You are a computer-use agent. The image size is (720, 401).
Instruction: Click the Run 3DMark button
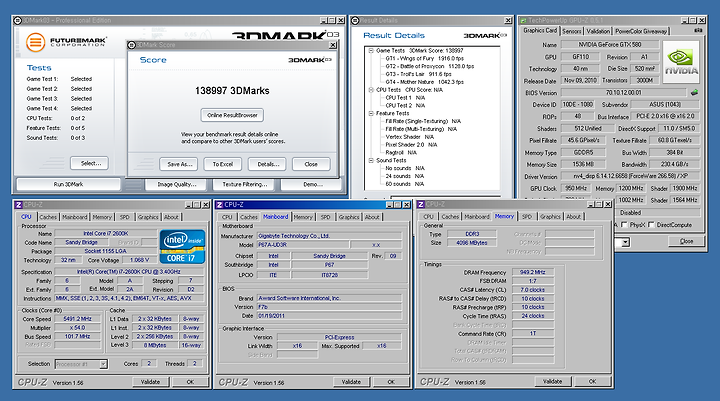68,184
